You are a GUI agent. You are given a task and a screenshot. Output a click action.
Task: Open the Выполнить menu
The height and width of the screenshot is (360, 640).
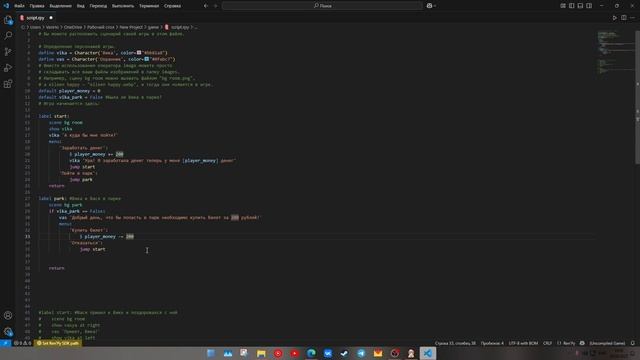pos(123,6)
